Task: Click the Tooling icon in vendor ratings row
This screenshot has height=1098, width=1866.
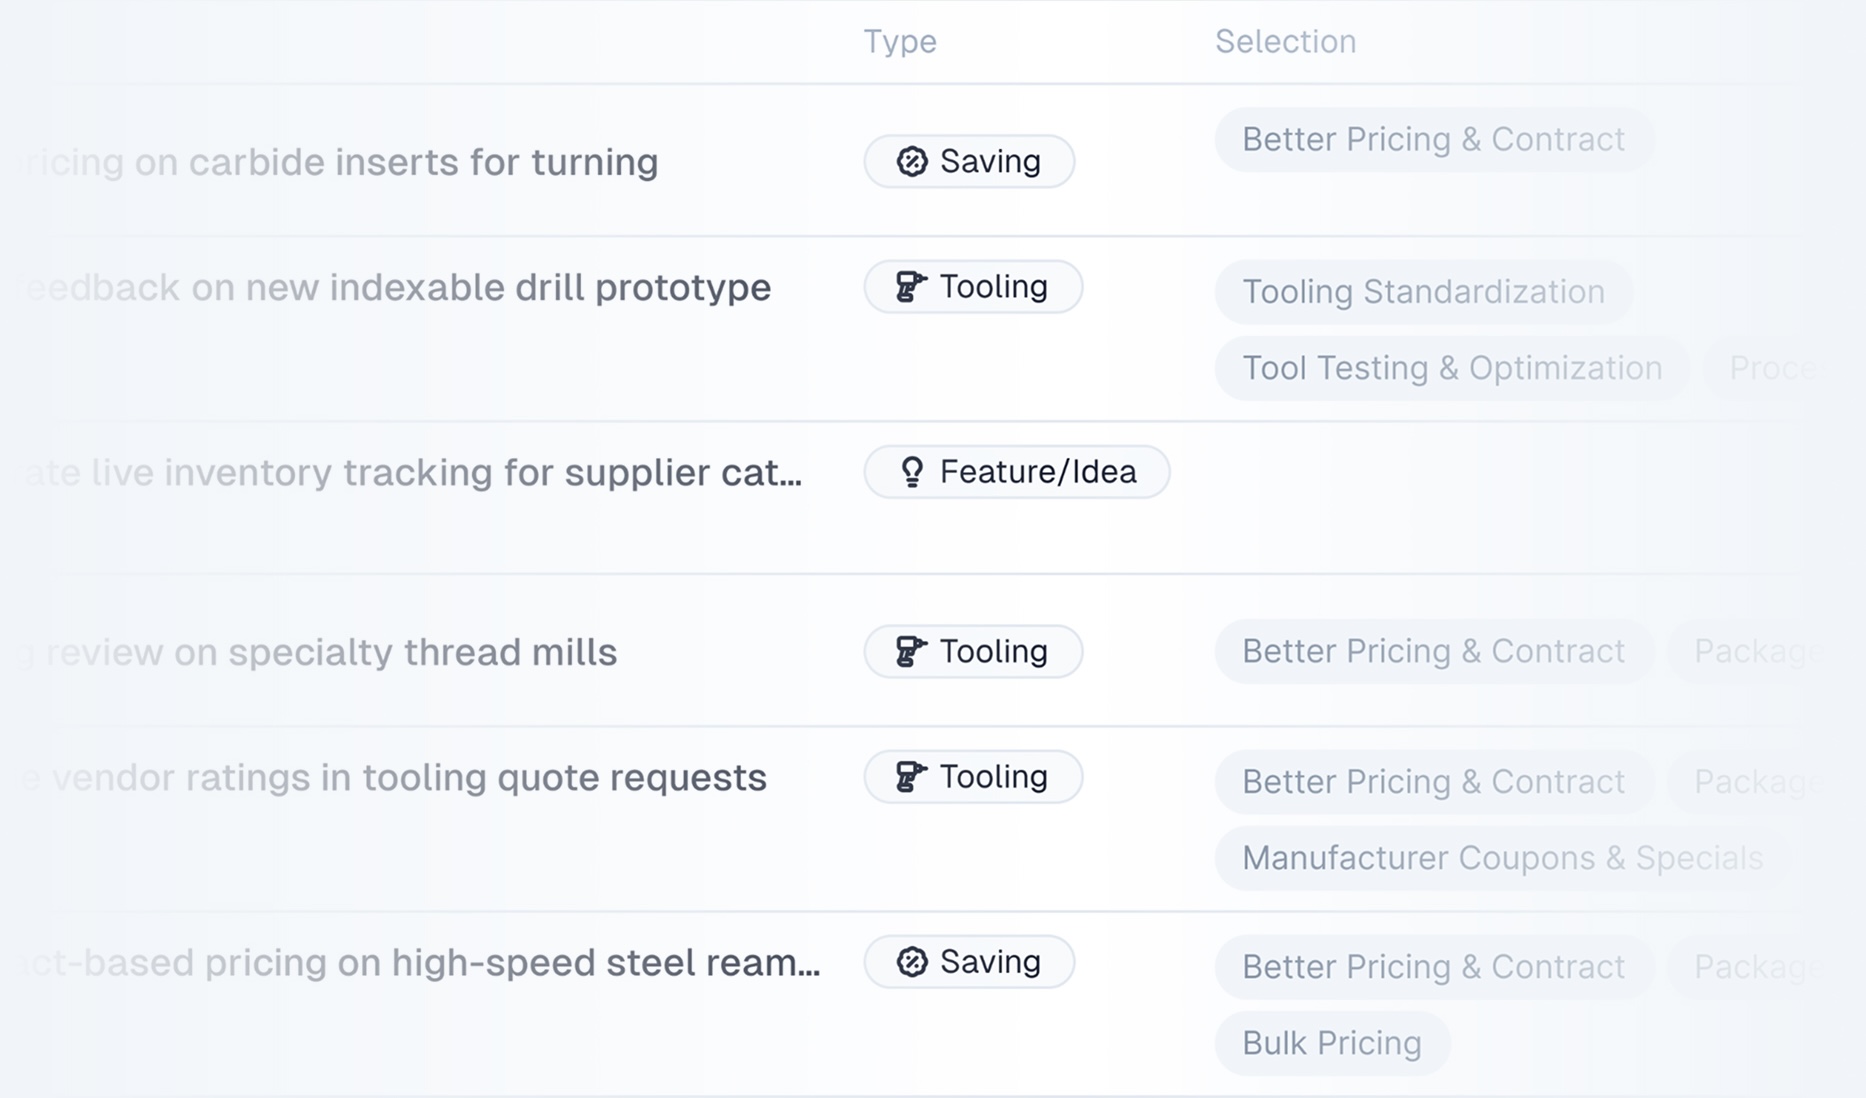Action: (911, 776)
